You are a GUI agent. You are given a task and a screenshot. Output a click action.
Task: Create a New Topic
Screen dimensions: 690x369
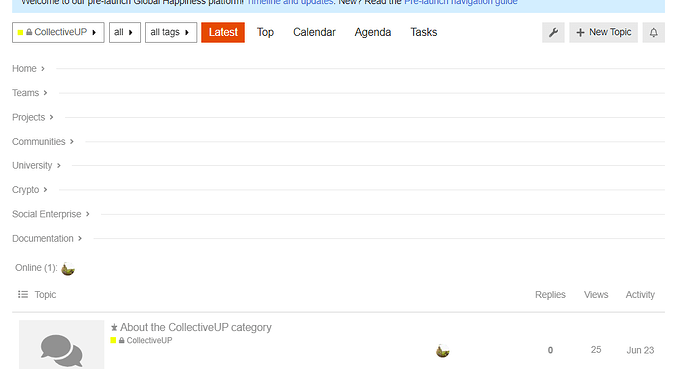pos(603,33)
